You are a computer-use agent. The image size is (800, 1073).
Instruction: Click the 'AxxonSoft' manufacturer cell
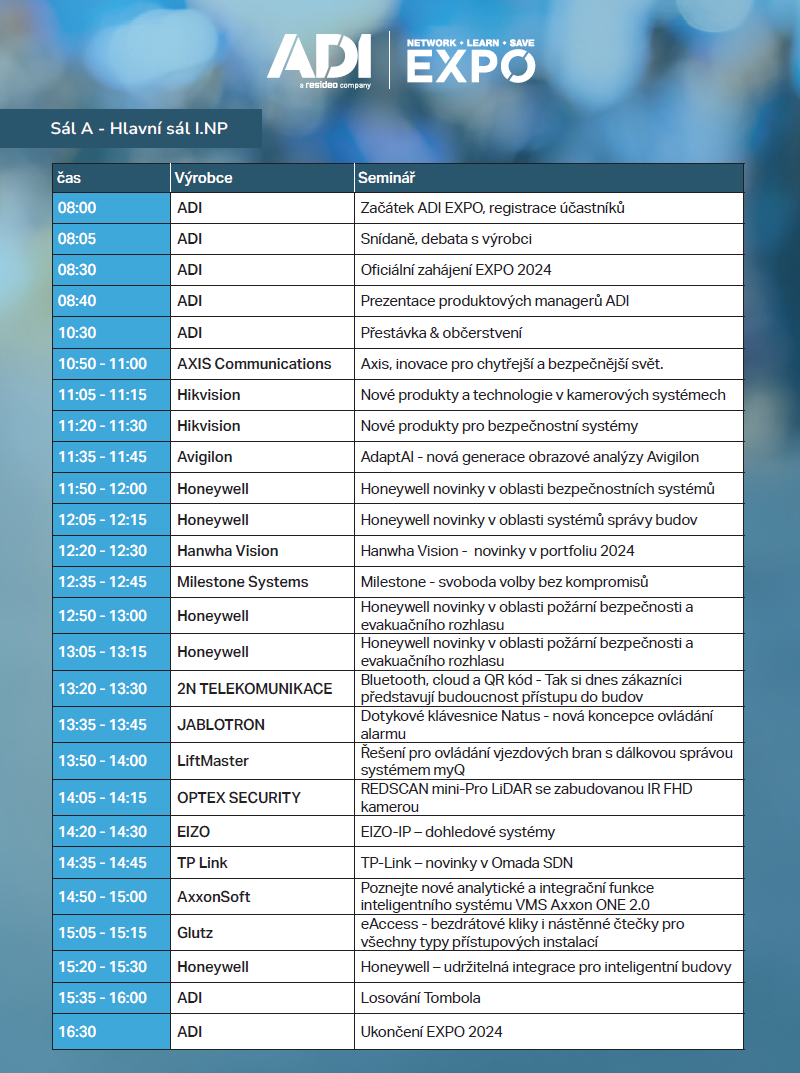pos(262,896)
